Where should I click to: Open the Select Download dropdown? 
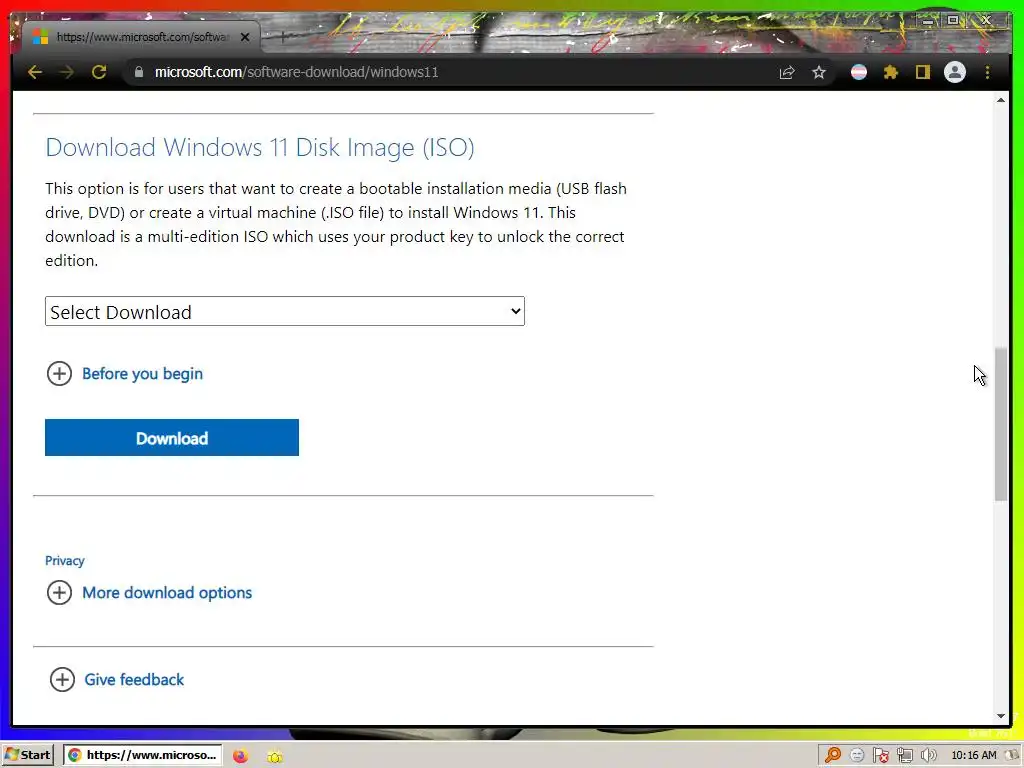(285, 312)
